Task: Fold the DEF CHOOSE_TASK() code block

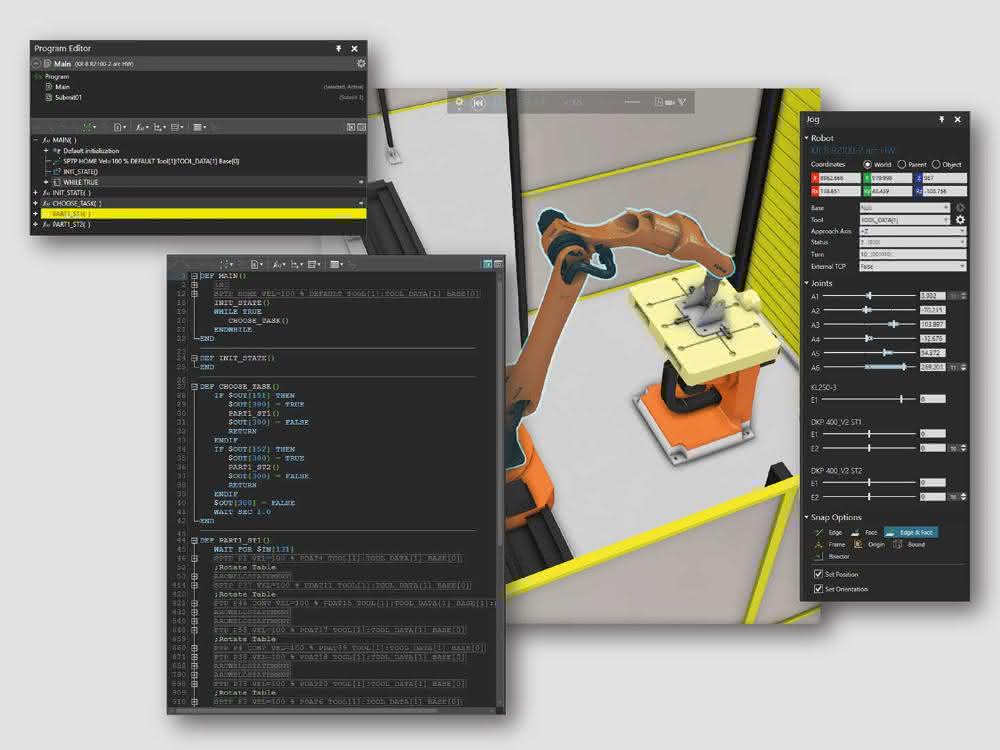Action: point(195,386)
